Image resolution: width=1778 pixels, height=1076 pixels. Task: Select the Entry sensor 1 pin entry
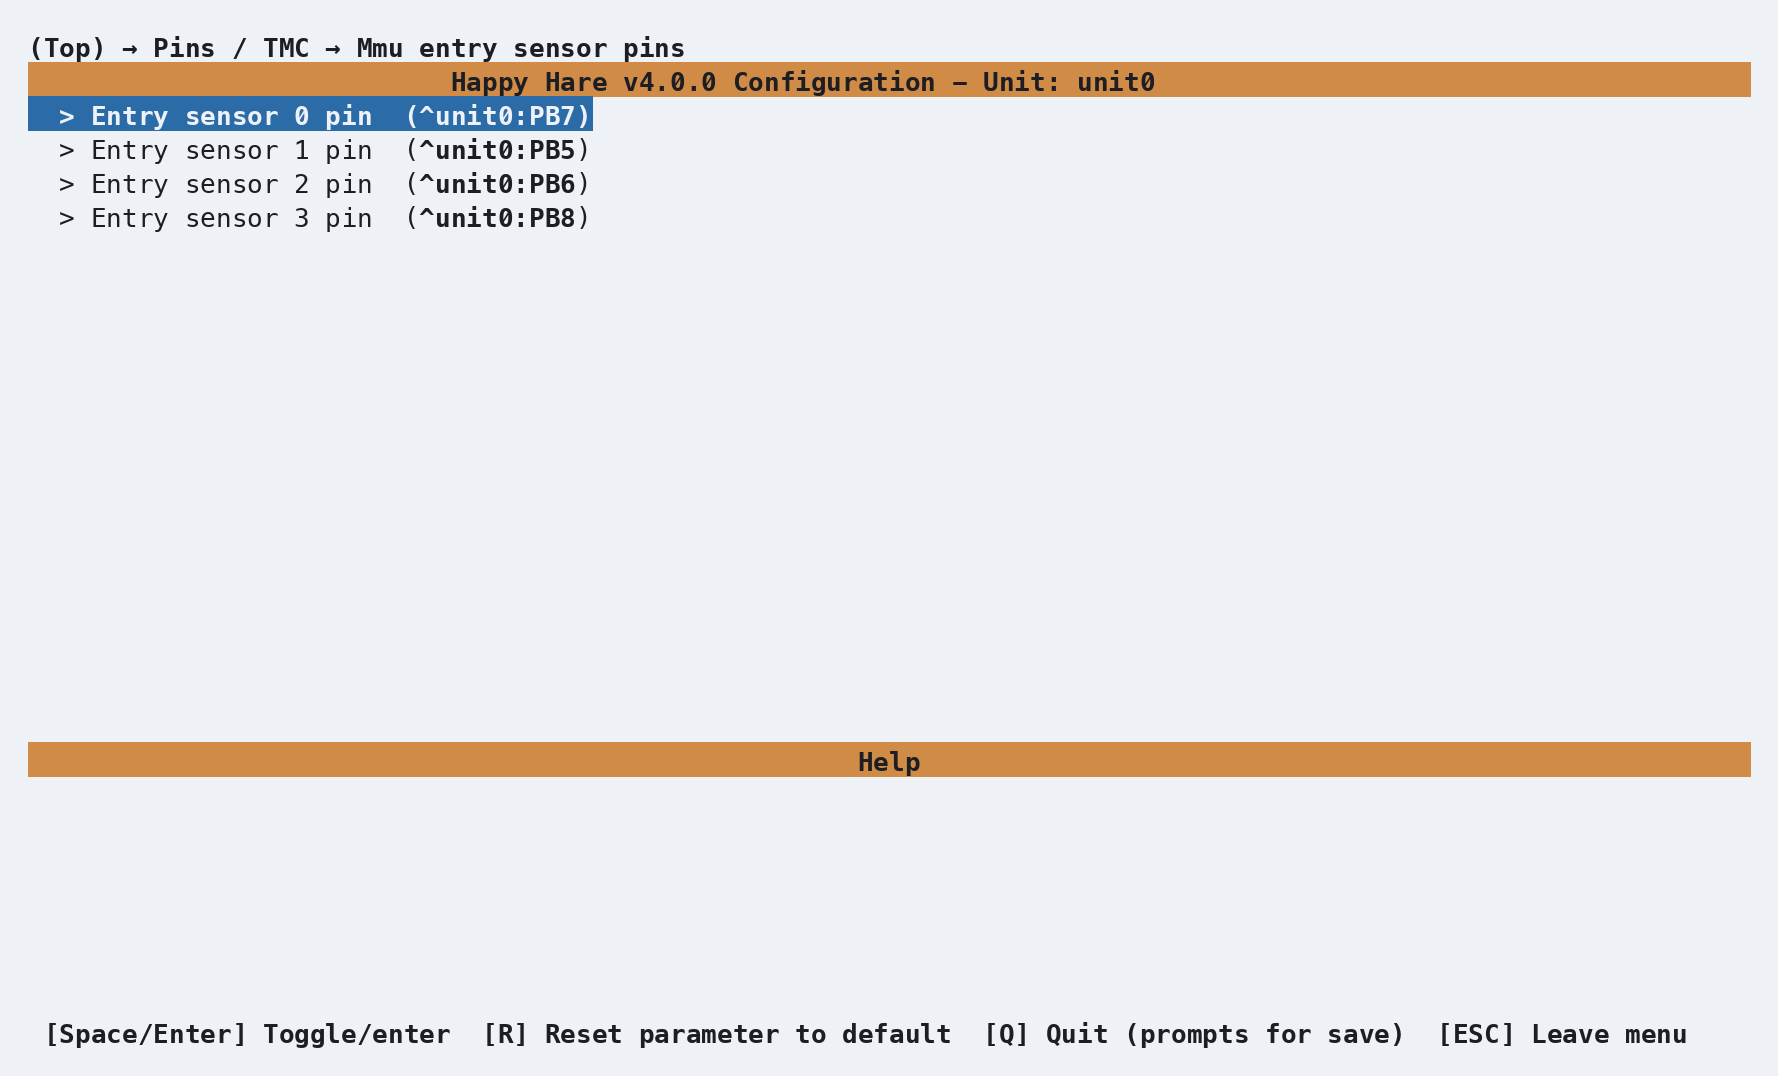310,150
